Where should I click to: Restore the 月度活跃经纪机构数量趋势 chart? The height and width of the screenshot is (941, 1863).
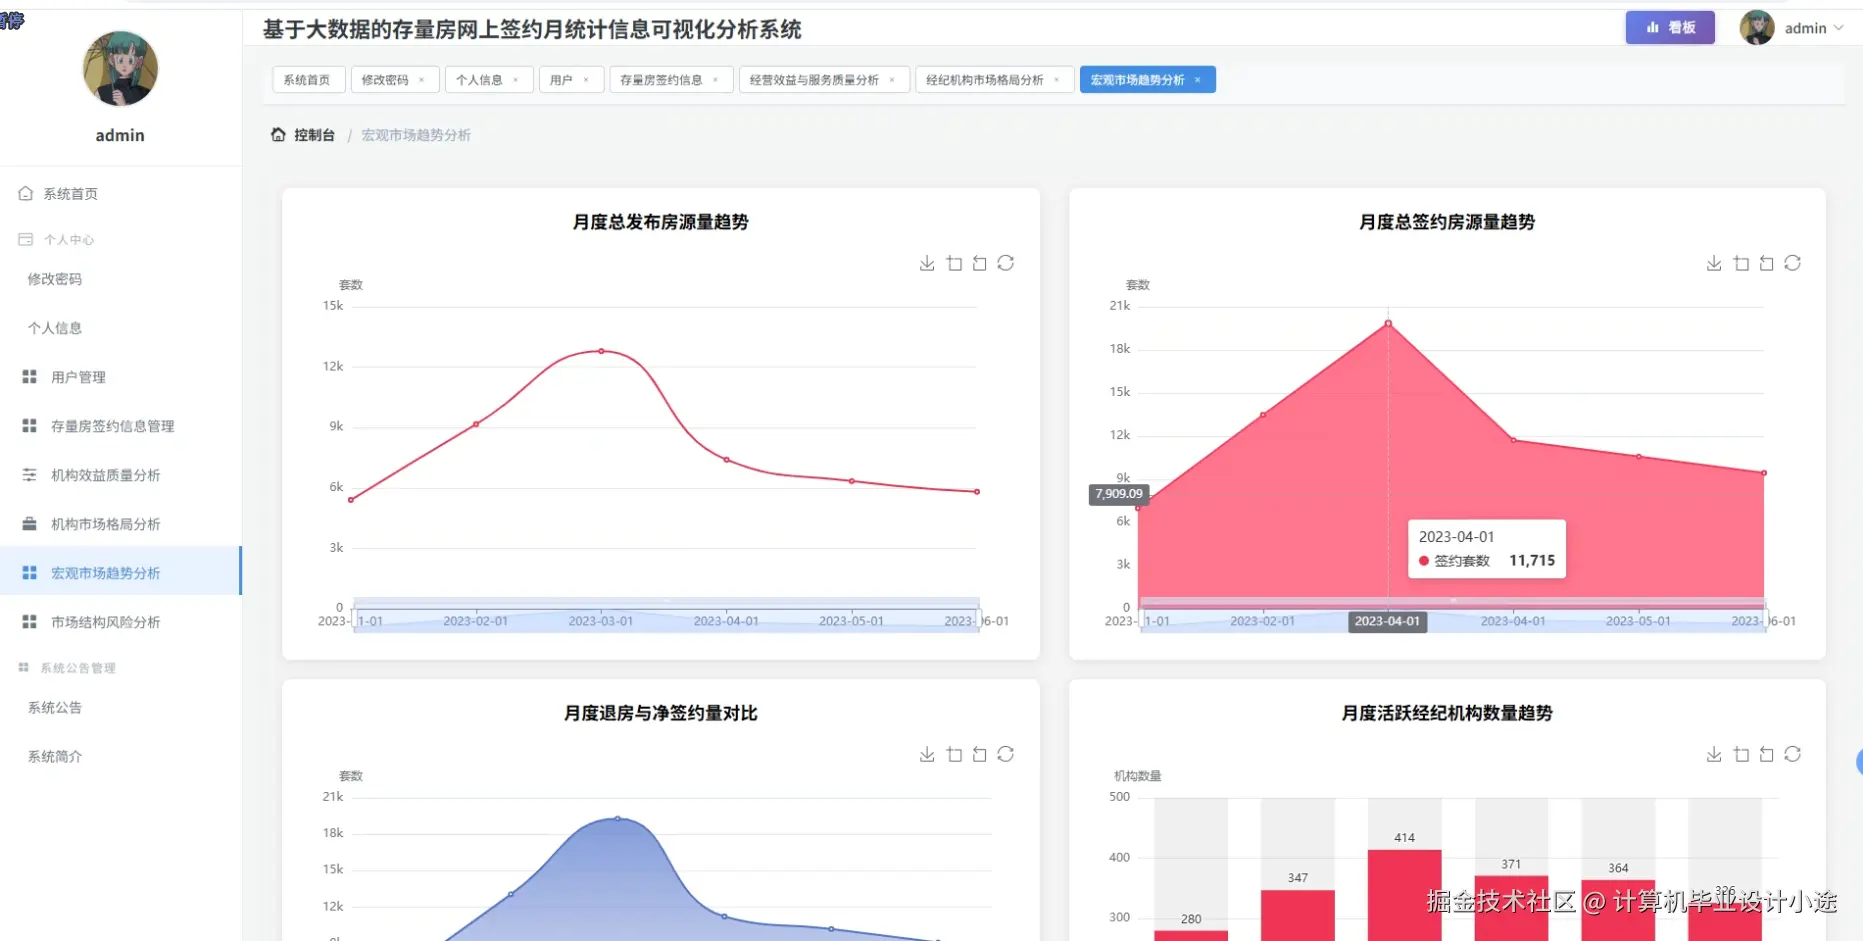tap(1793, 754)
